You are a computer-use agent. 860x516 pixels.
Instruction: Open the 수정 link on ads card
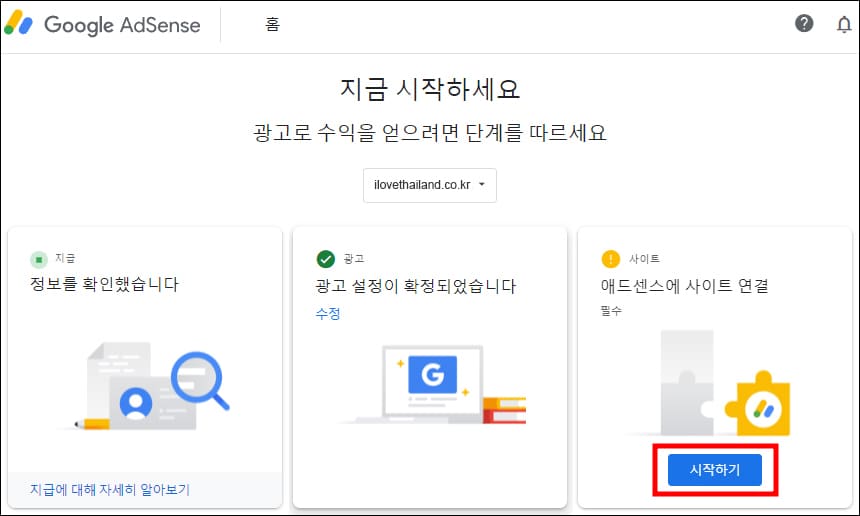click(x=328, y=314)
